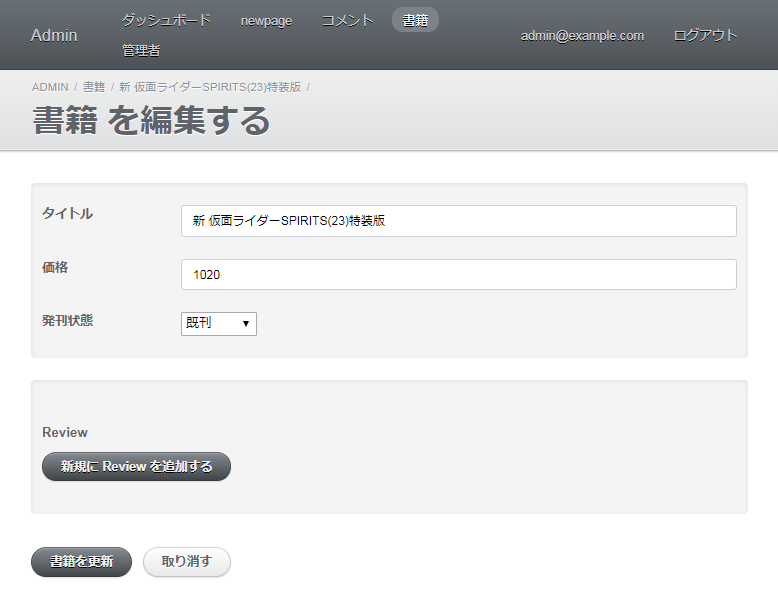The height and width of the screenshot is (606, 778).
Task: Click the 価格 field label
Action: pos(55,267)
